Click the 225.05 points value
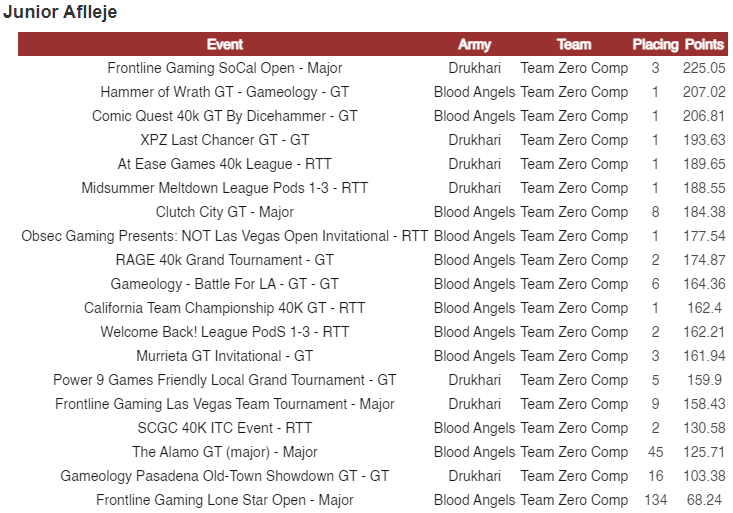 point(704,68)
